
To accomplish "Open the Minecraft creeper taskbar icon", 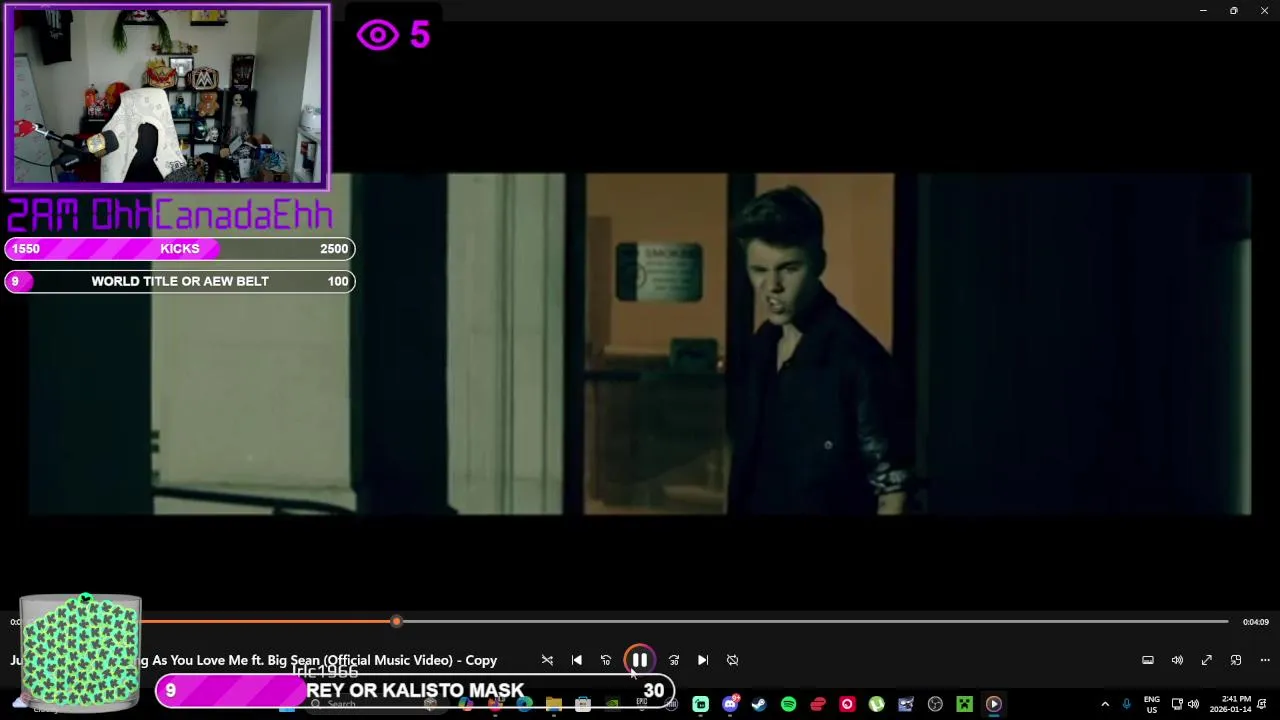I will coord(964,704).
